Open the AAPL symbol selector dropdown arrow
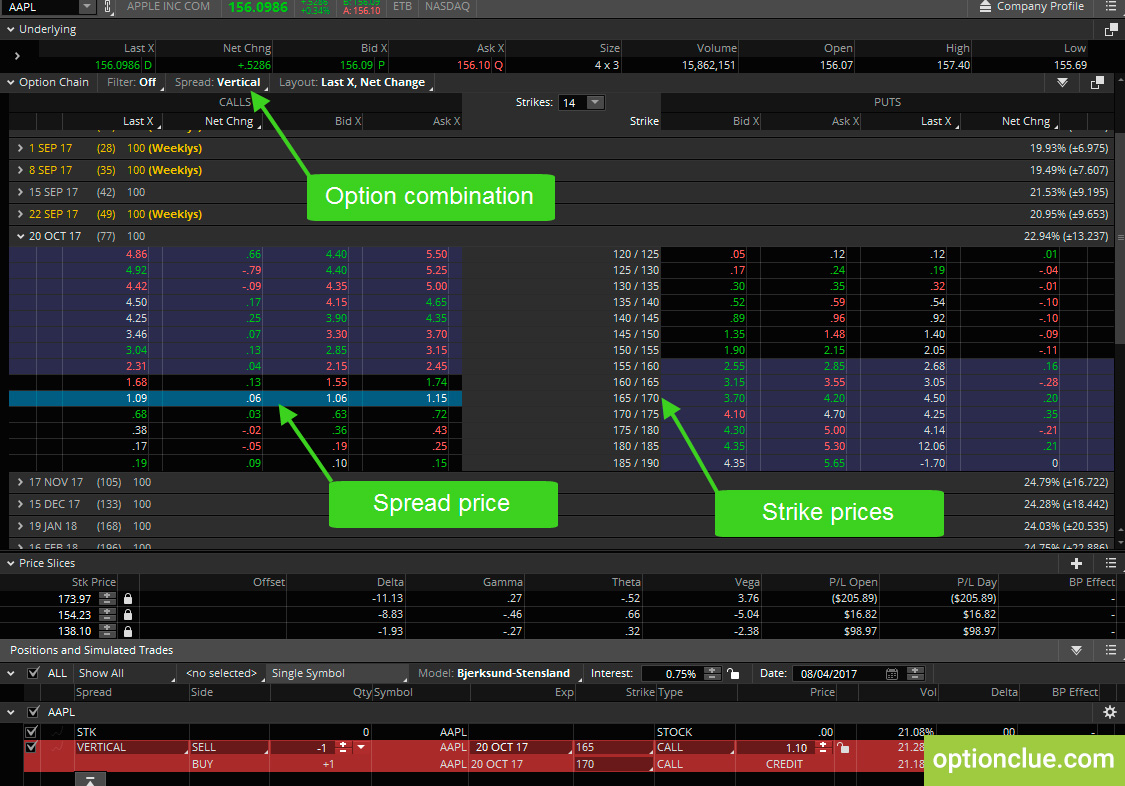Screen dimensions: 1125x786 click(87, 6)
